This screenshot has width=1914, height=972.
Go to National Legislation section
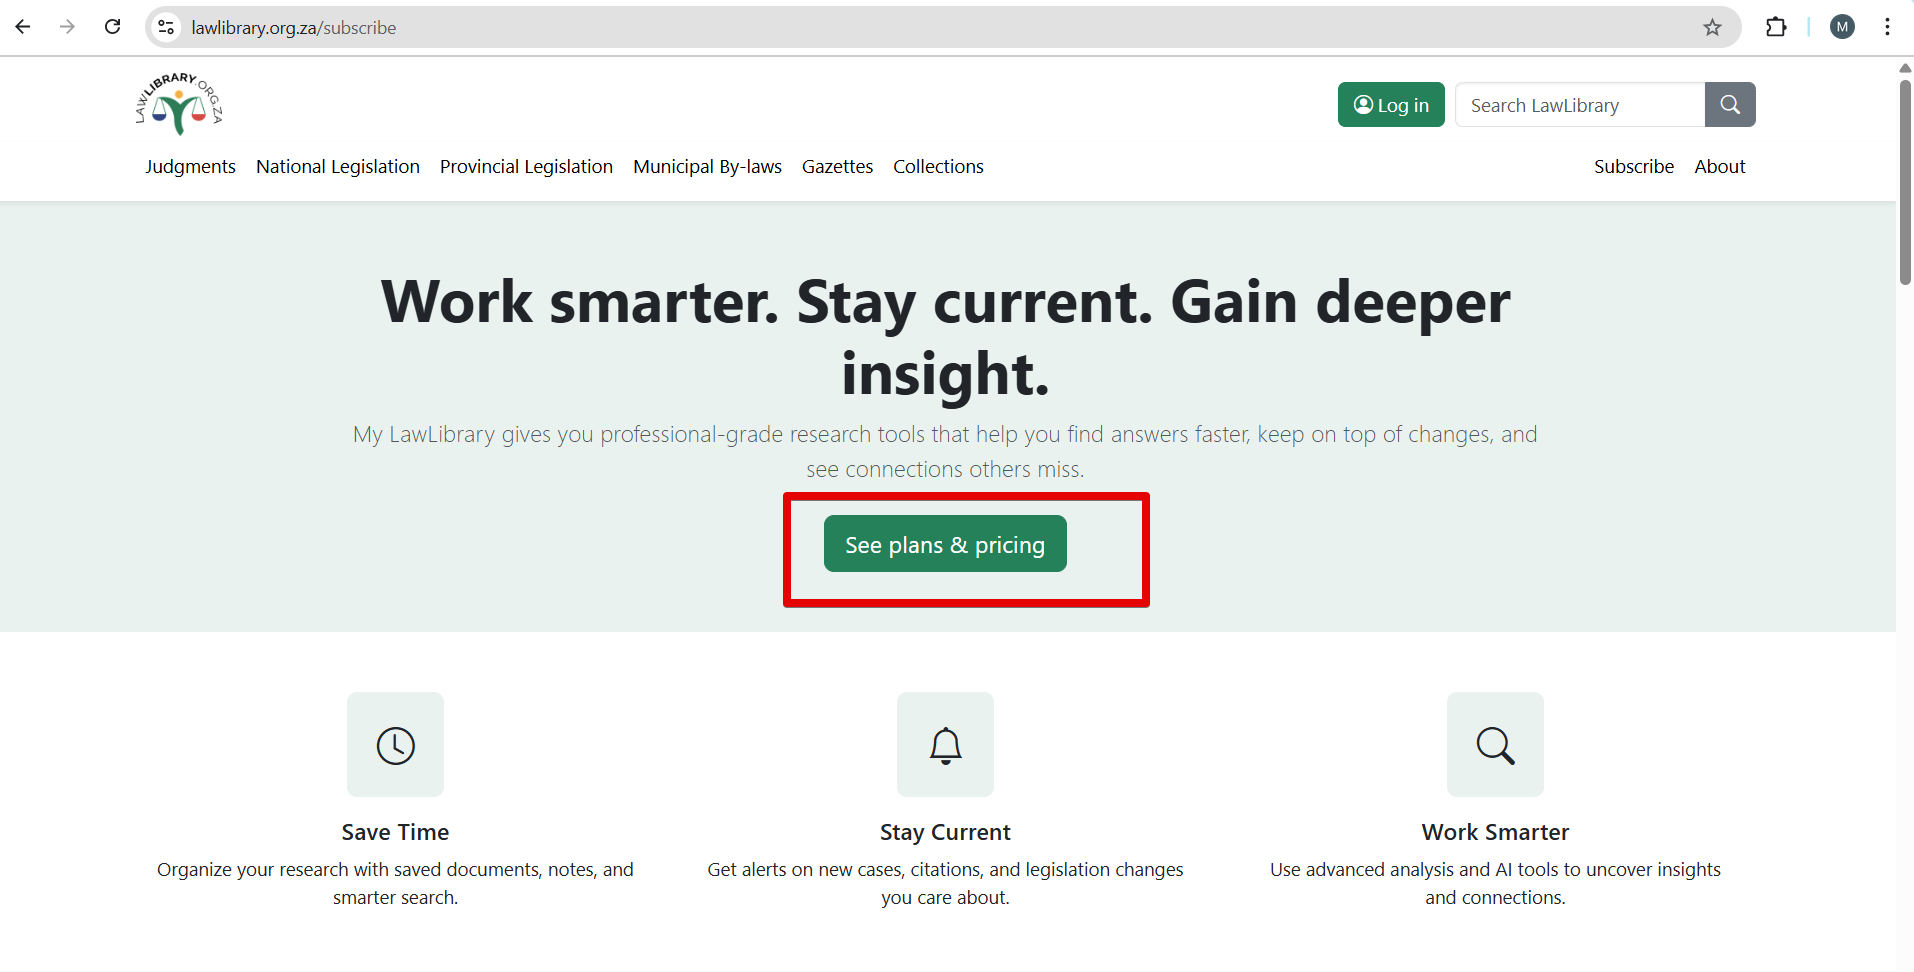pyautogui.click(x=338, y=167)
